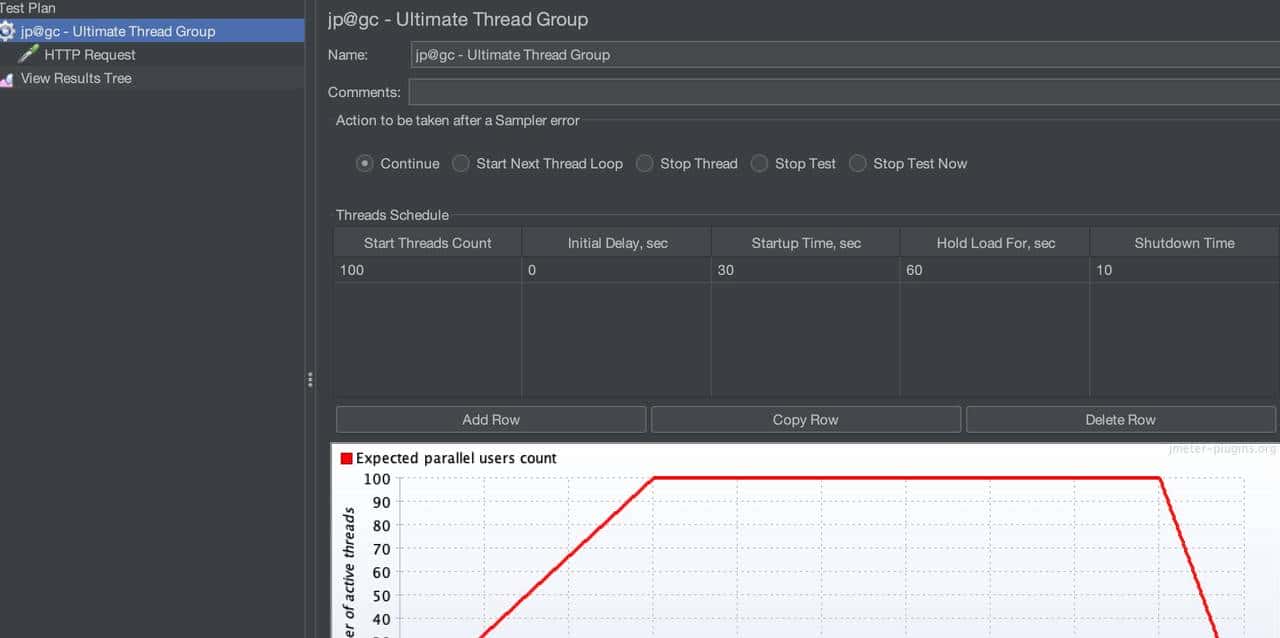Click the Add Row button

[x=490, y=419]
